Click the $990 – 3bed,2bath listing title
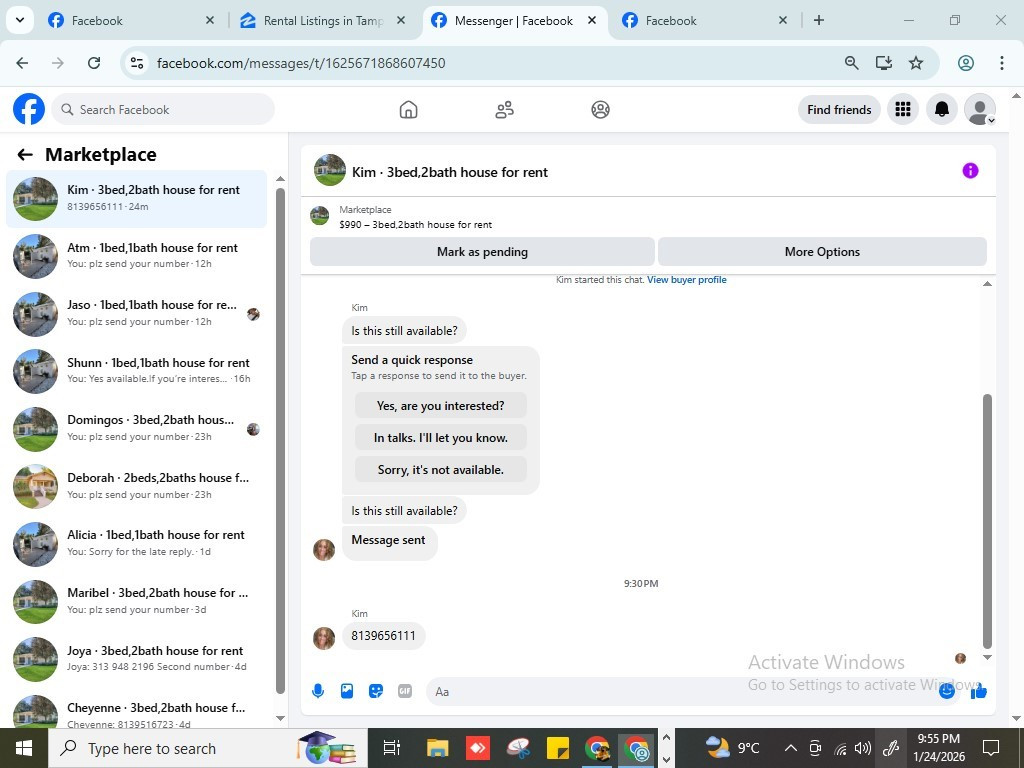 click(x=415, y=225)
